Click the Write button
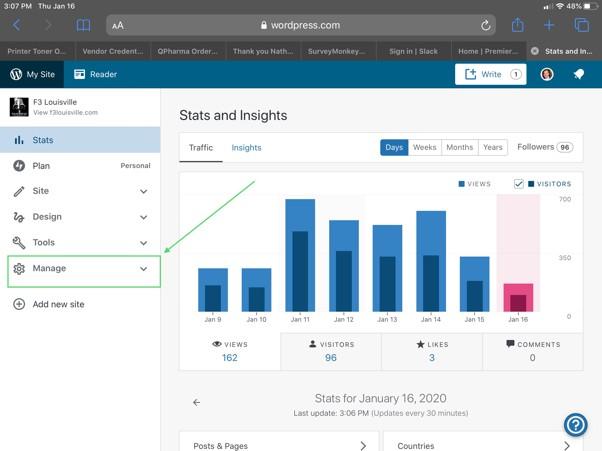Image resolution: width=602 pixels, height=451 pixels. [490, 74]
